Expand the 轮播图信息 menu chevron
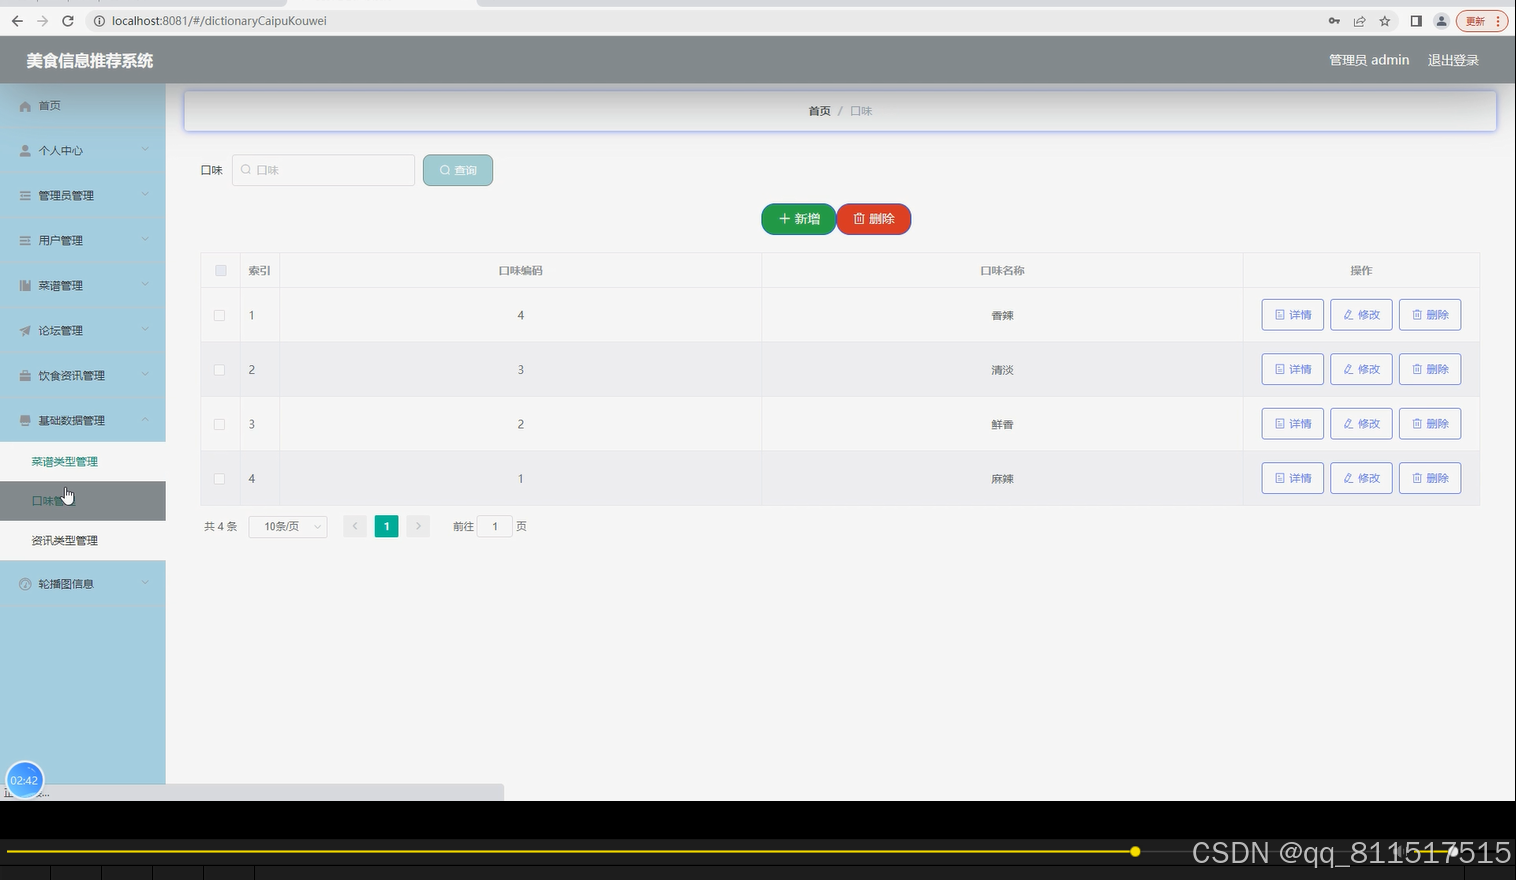 click(x=145, y=583)
